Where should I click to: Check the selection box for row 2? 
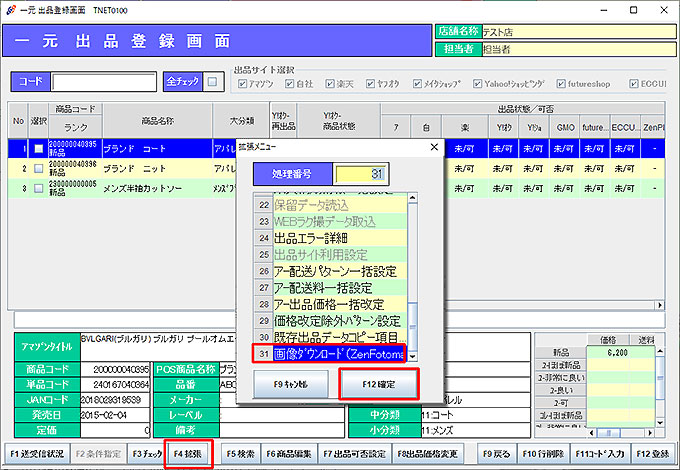38,166
